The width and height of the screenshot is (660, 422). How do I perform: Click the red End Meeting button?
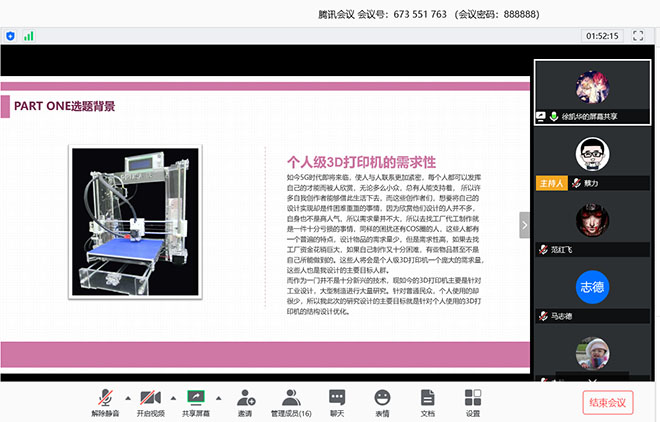click(608, 402)
